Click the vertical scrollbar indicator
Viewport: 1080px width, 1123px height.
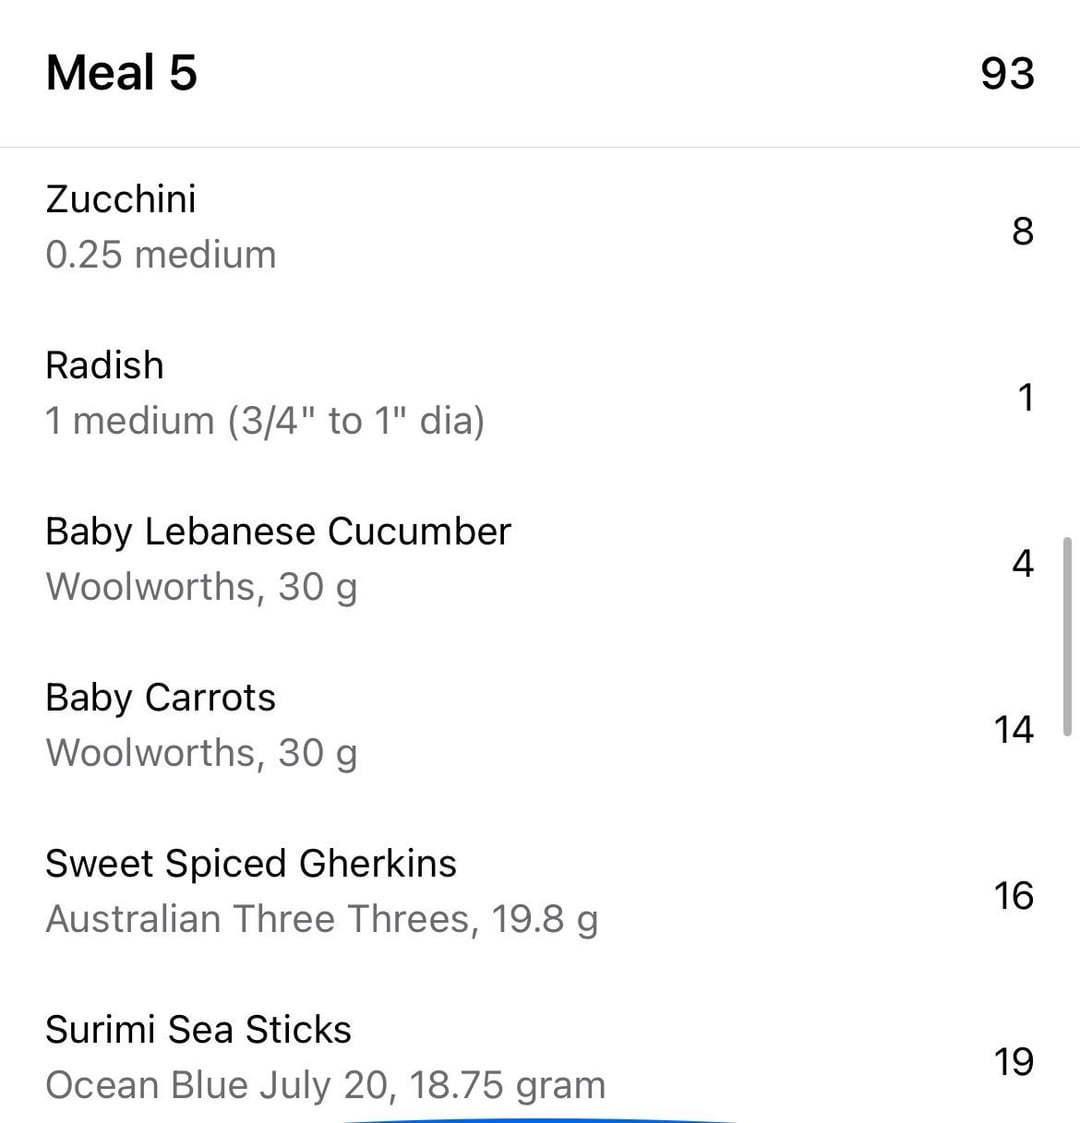point(1067,636)
